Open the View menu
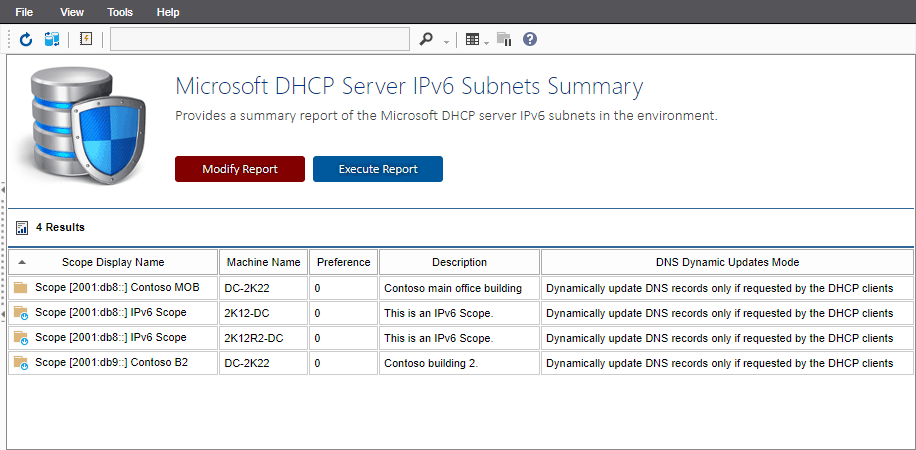The width and height of the screenshot is (916, 450). pyautogui.click(x=72, y=12)
